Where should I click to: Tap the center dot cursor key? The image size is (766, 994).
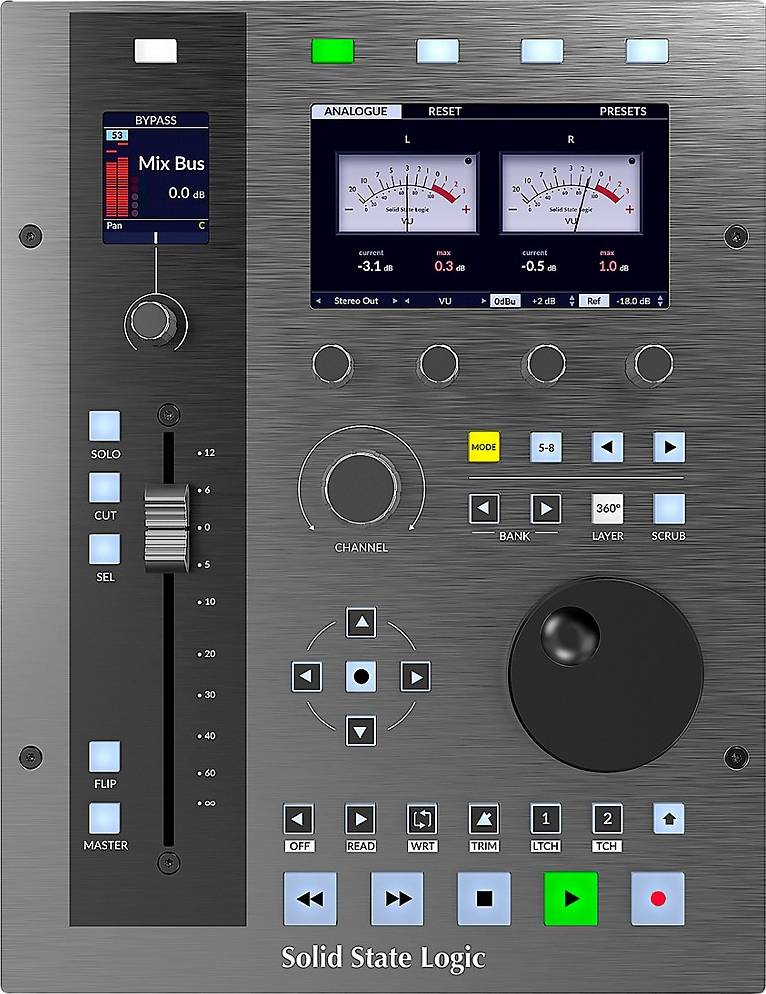coord(361,676)
